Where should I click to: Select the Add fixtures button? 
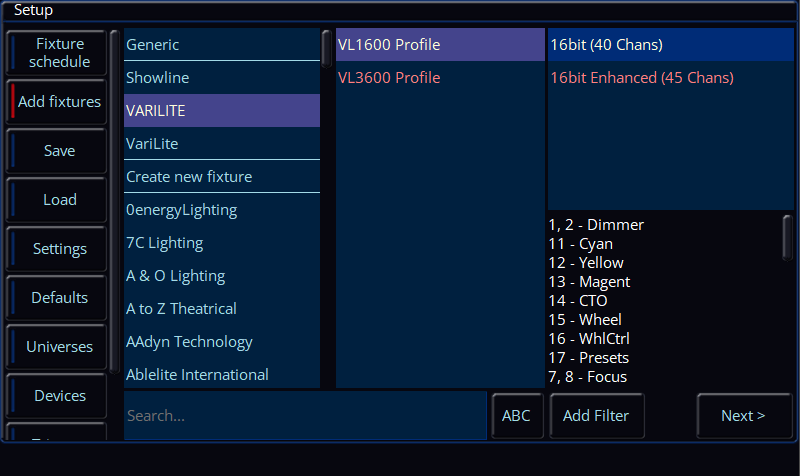pyautogui.click(x=57, y=102)
